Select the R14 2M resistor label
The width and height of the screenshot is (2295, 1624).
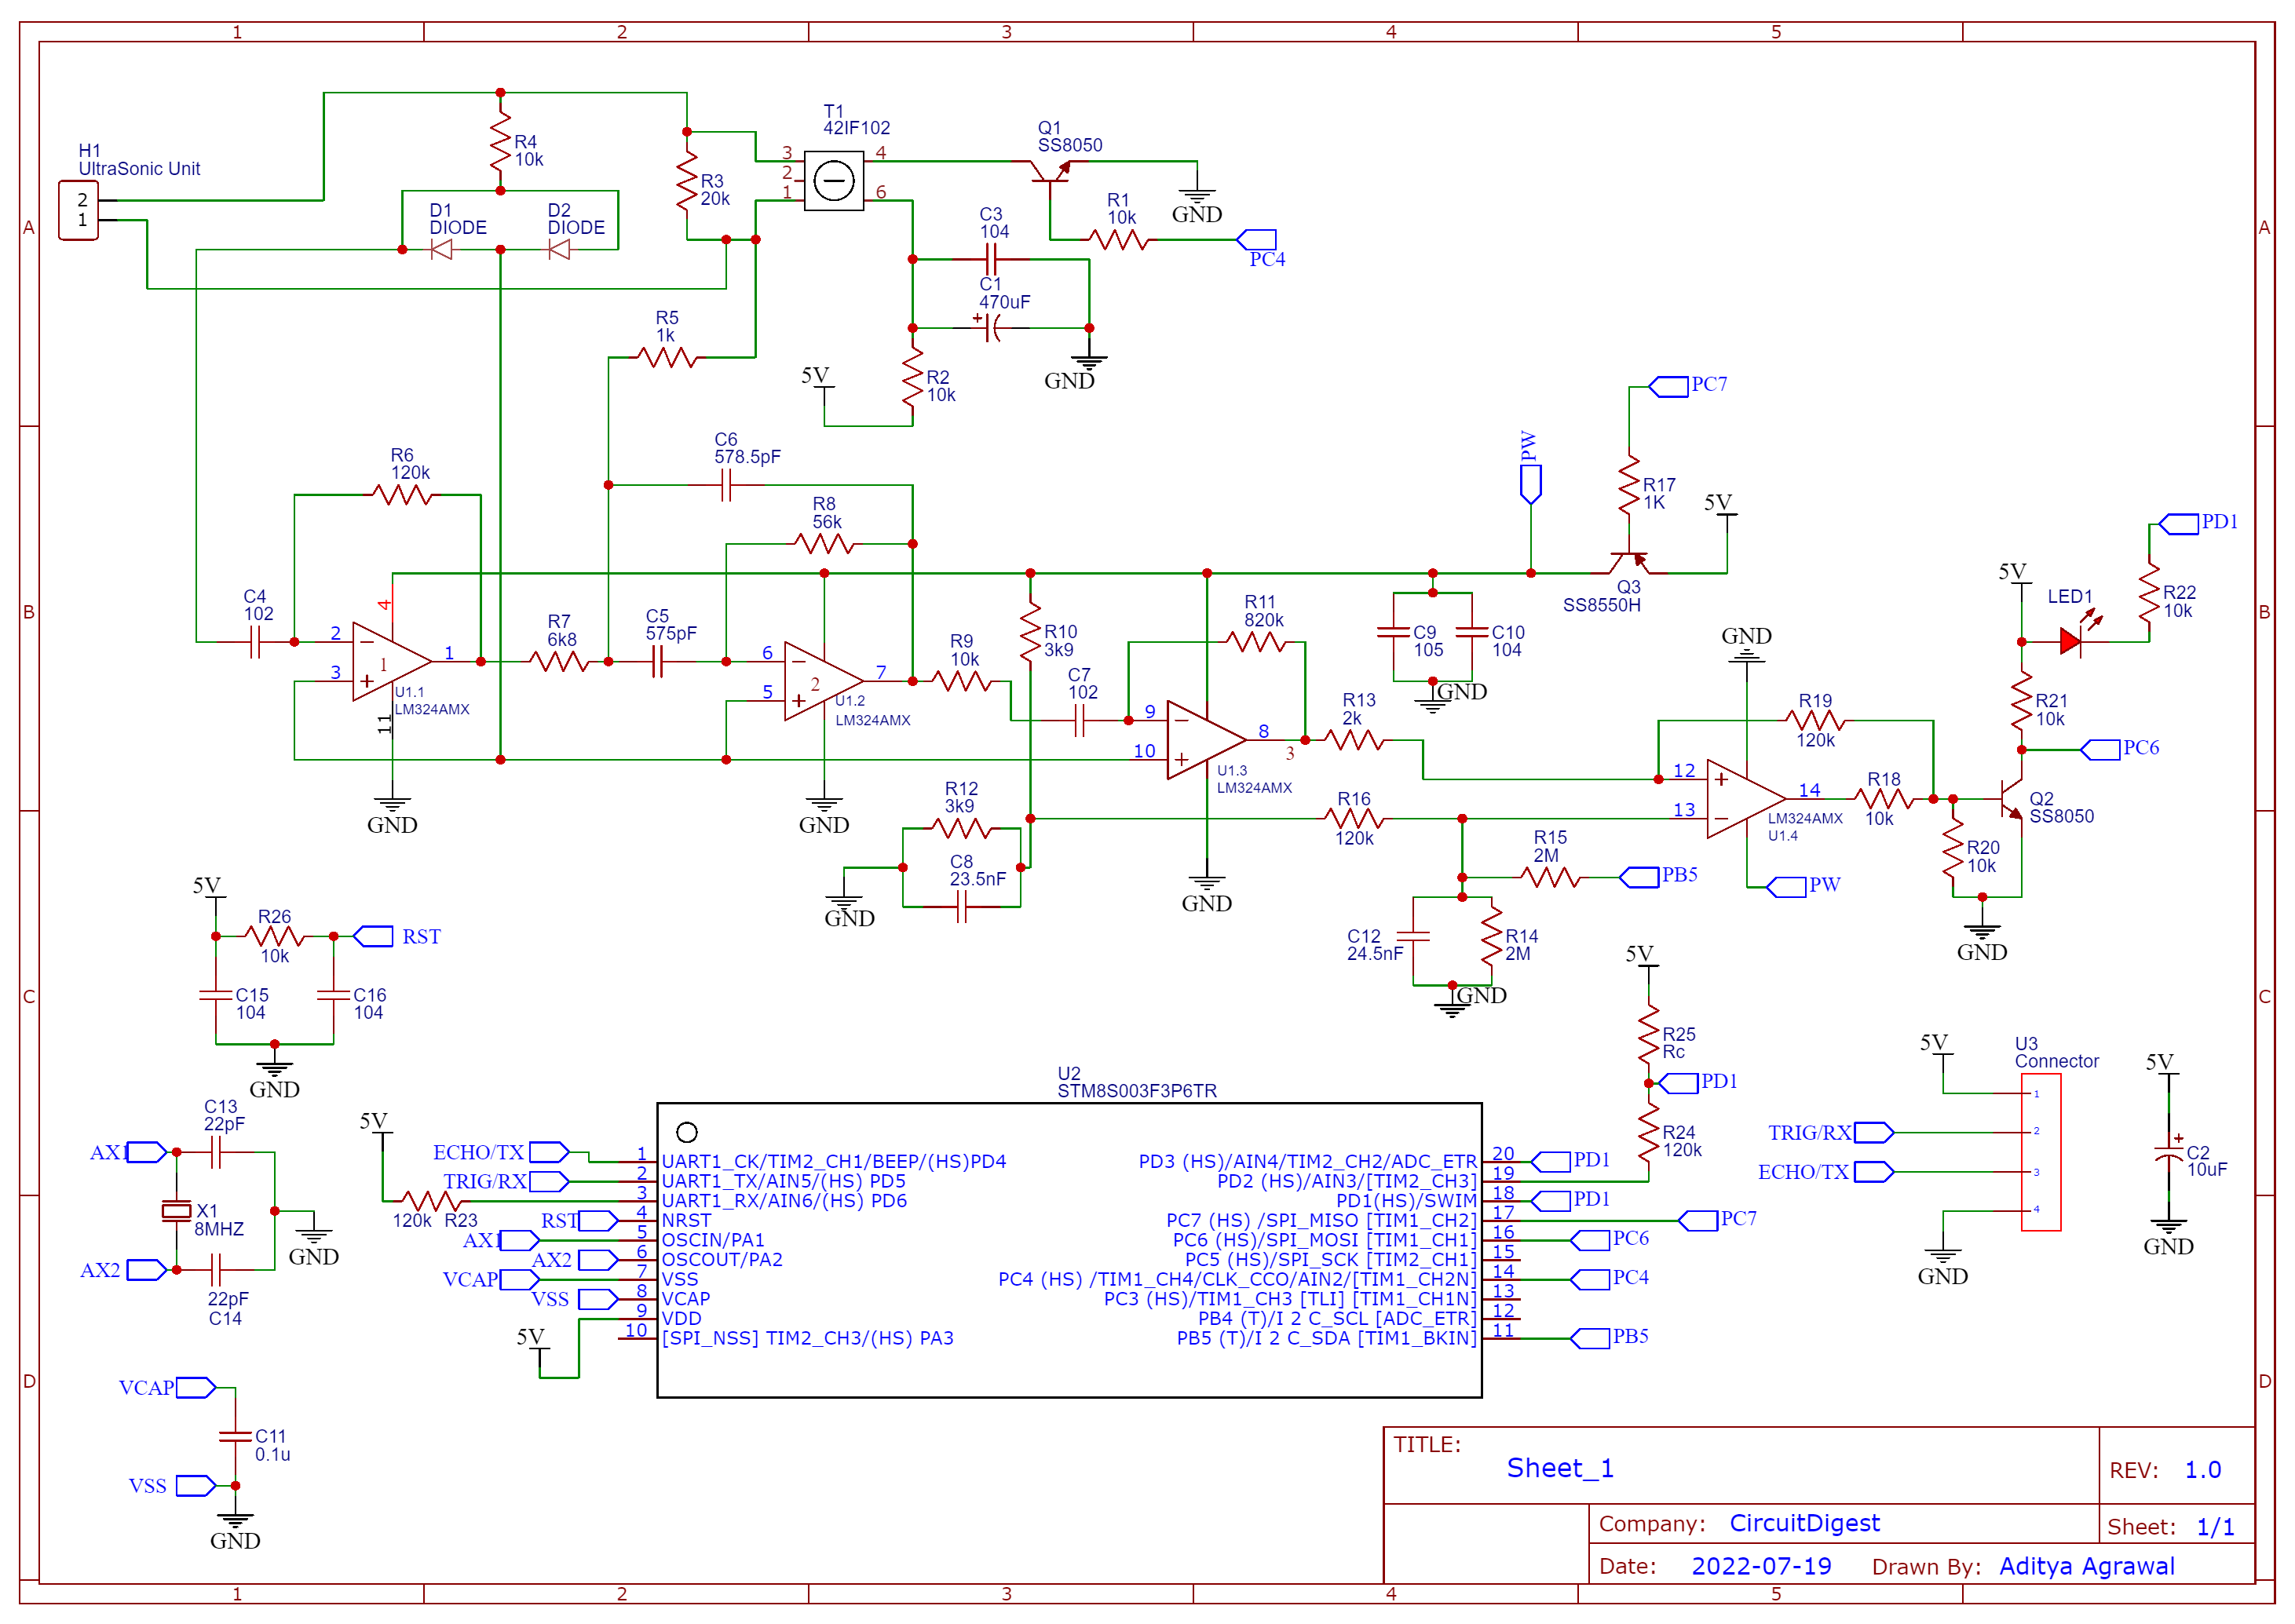pyautogui.click(x=1521, y=945)
